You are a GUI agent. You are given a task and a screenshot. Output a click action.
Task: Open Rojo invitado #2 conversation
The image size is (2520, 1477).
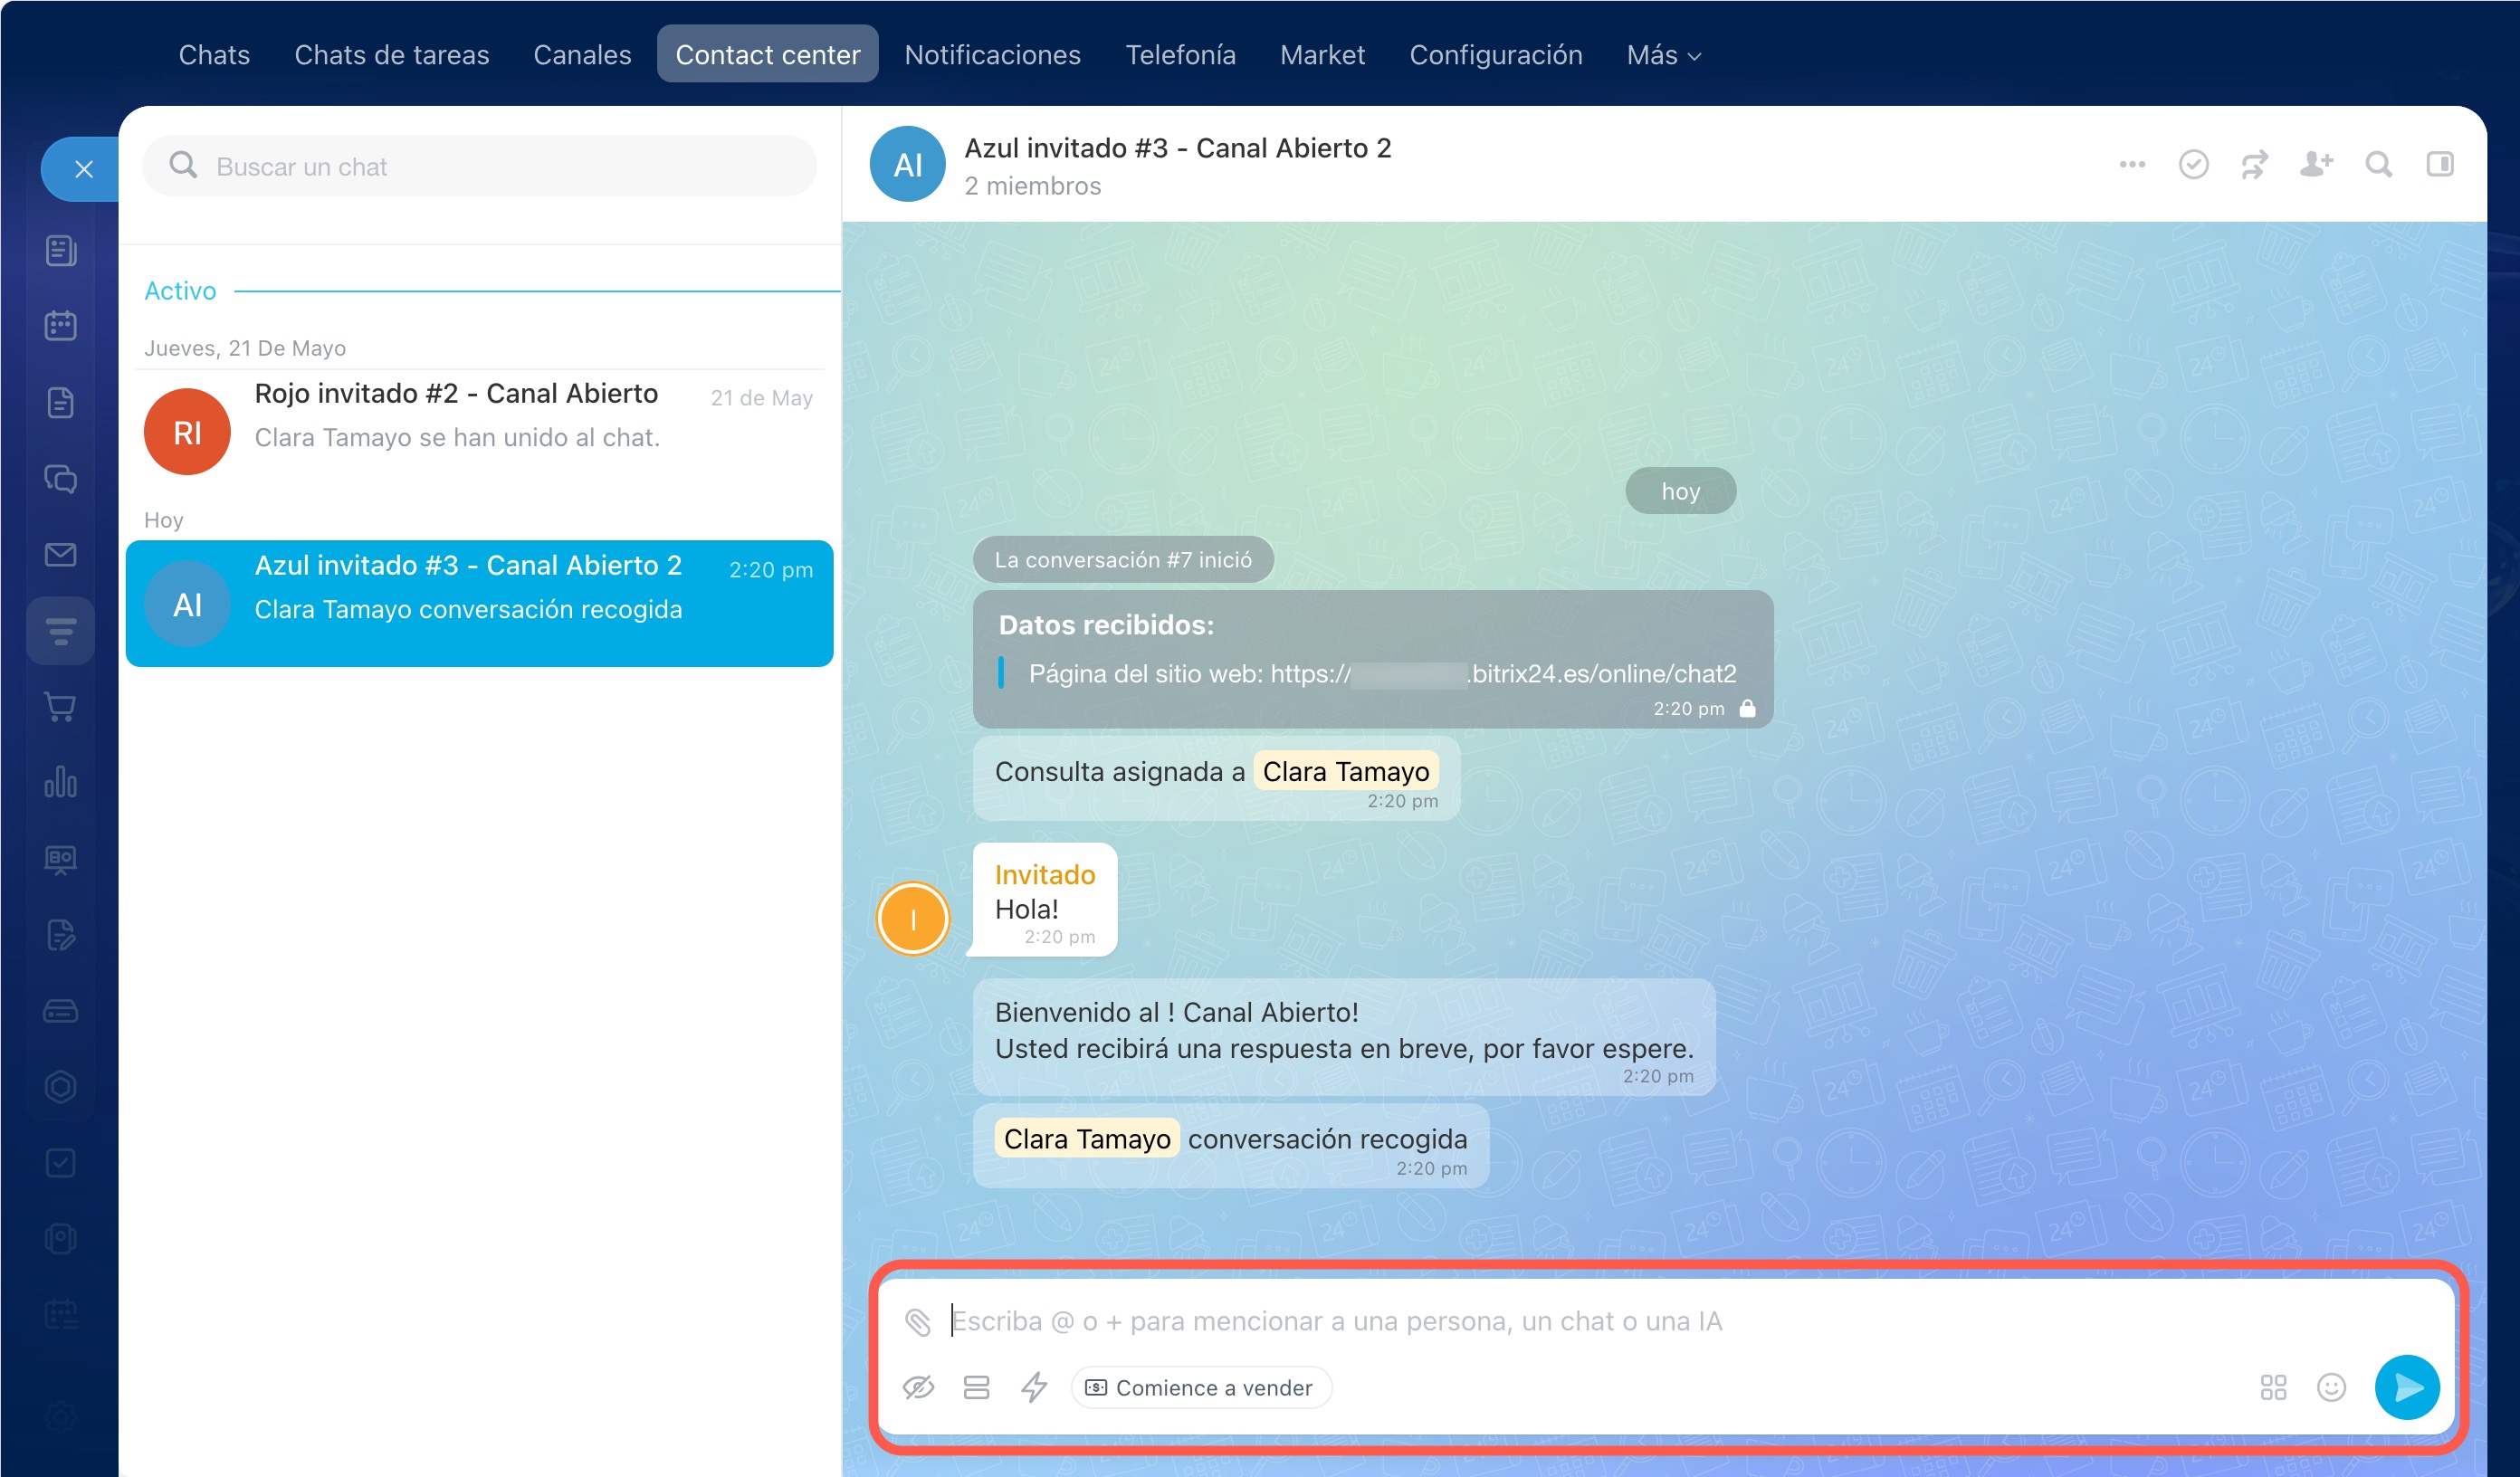click(x=479, y=425)
